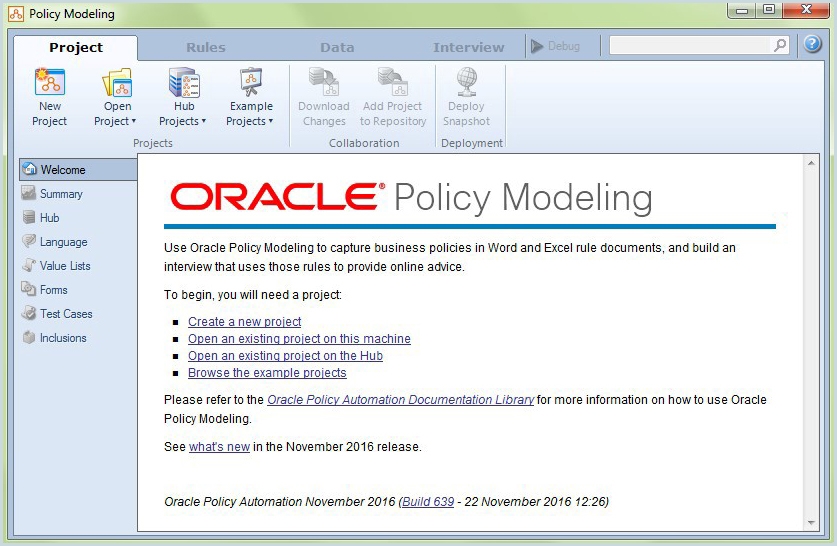The width and height of the screenshot is (837, 546).
Task: Select Inclusions in the sidebar
Action: point(63,338)
